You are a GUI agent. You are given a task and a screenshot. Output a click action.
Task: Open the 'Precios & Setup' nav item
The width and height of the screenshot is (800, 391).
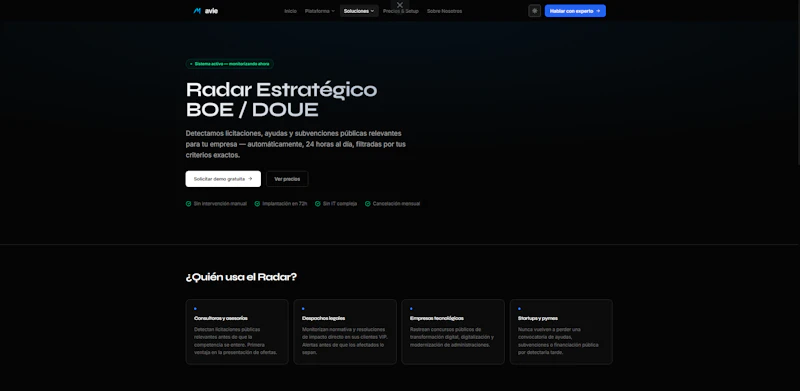[401, 11]
